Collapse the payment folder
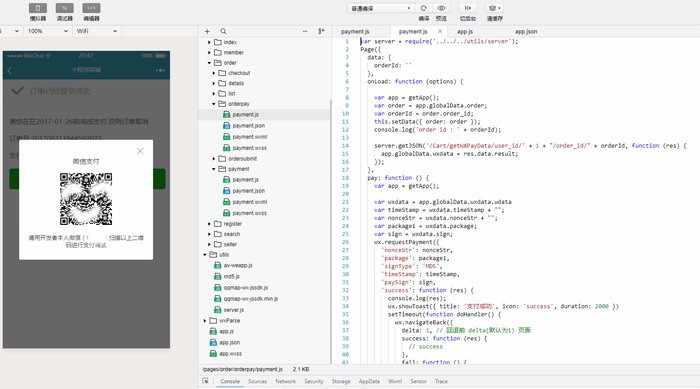This screenshot has width=700, height=389. (214, 169)
